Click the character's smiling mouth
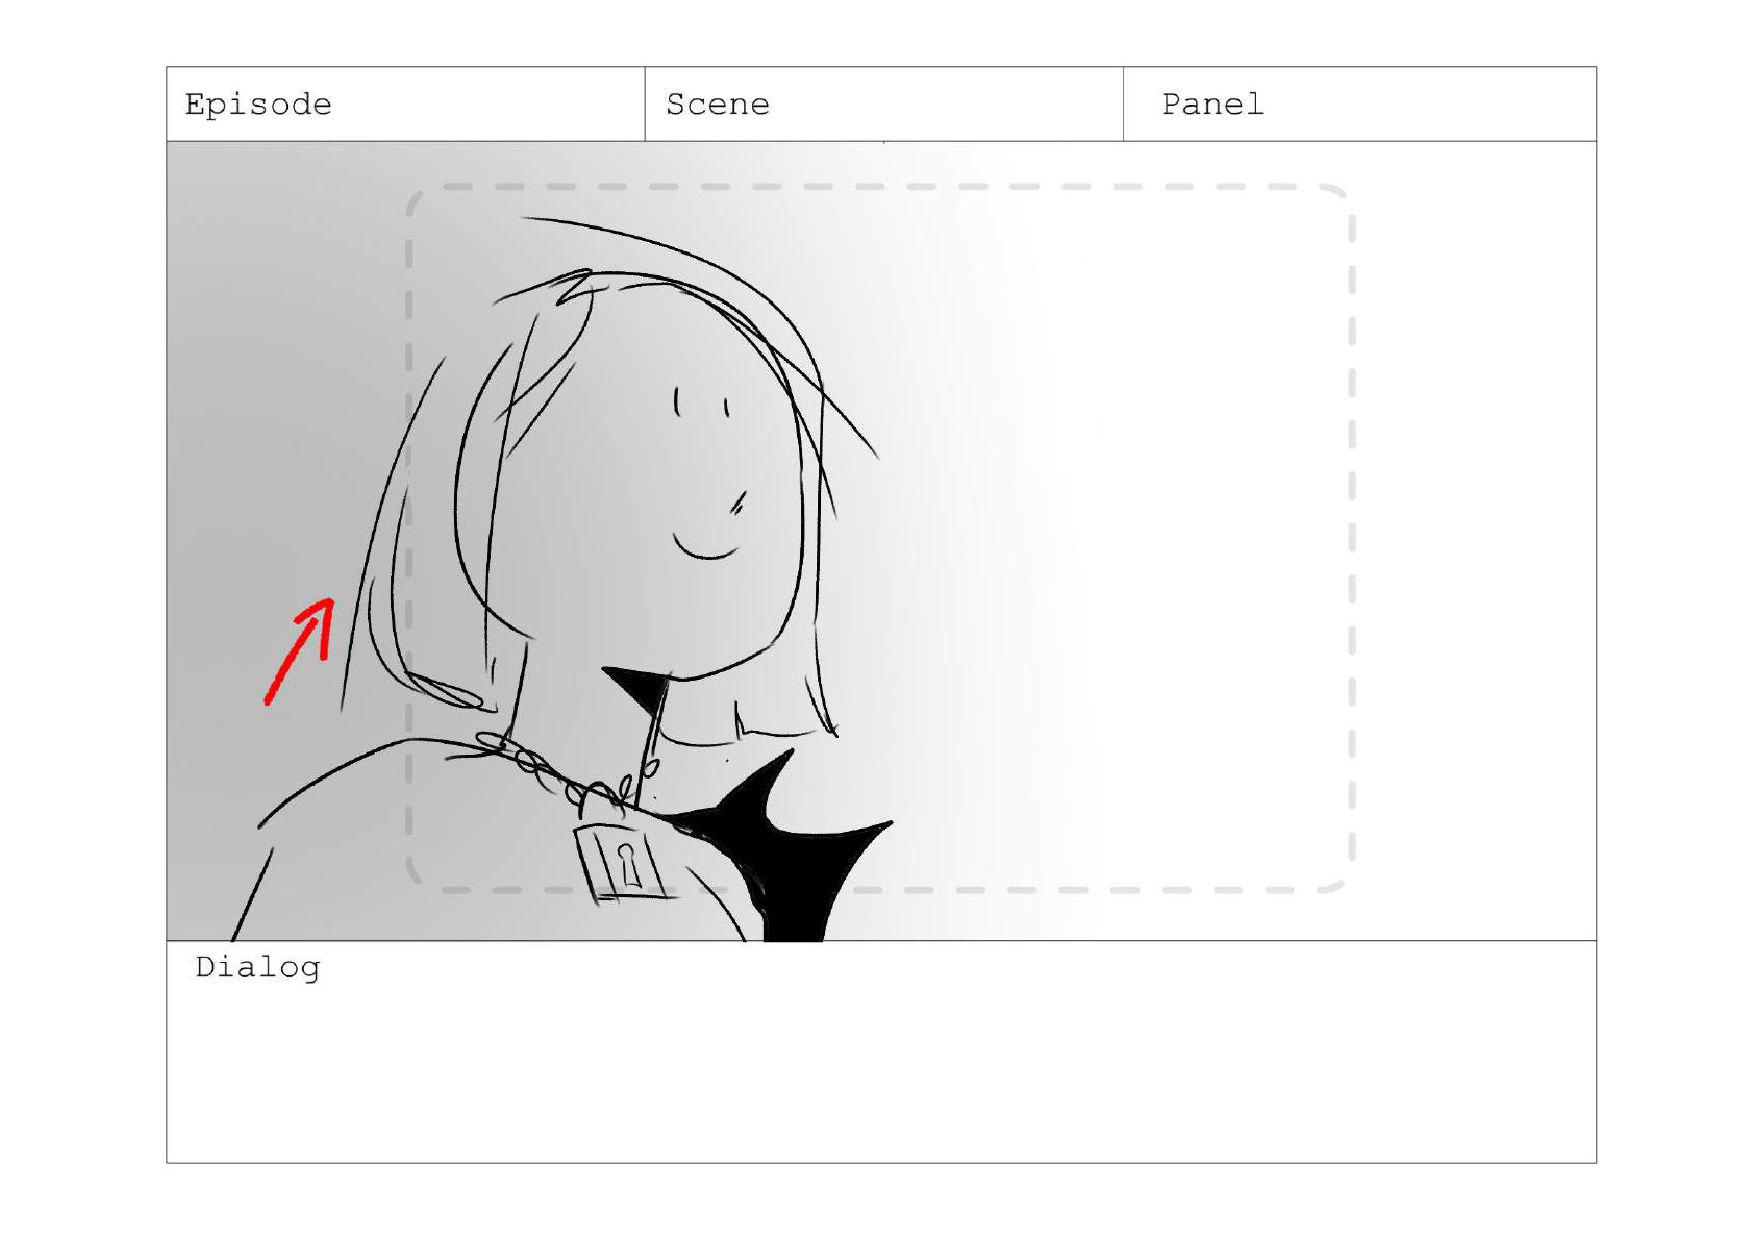The image size is (1754, 1240). (x=705, y=546)
